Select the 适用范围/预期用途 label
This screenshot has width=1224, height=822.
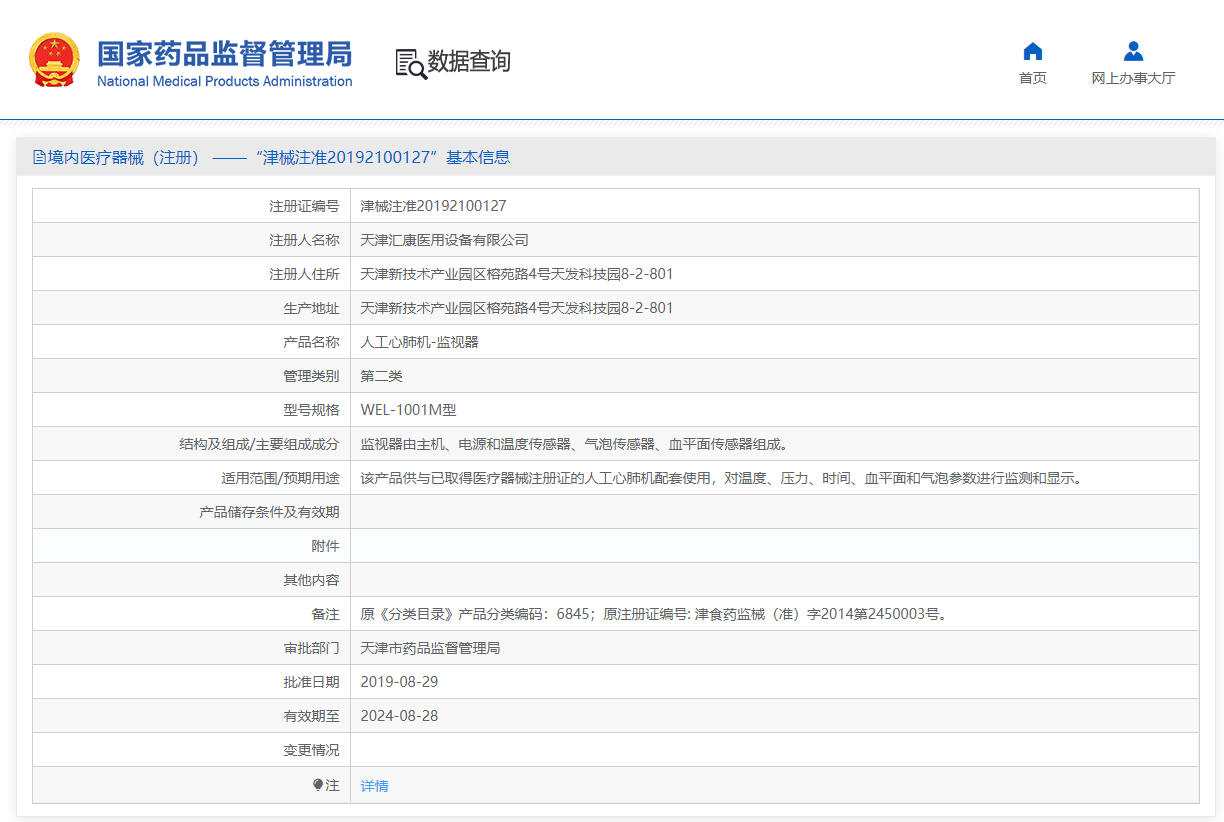[280, 478]
